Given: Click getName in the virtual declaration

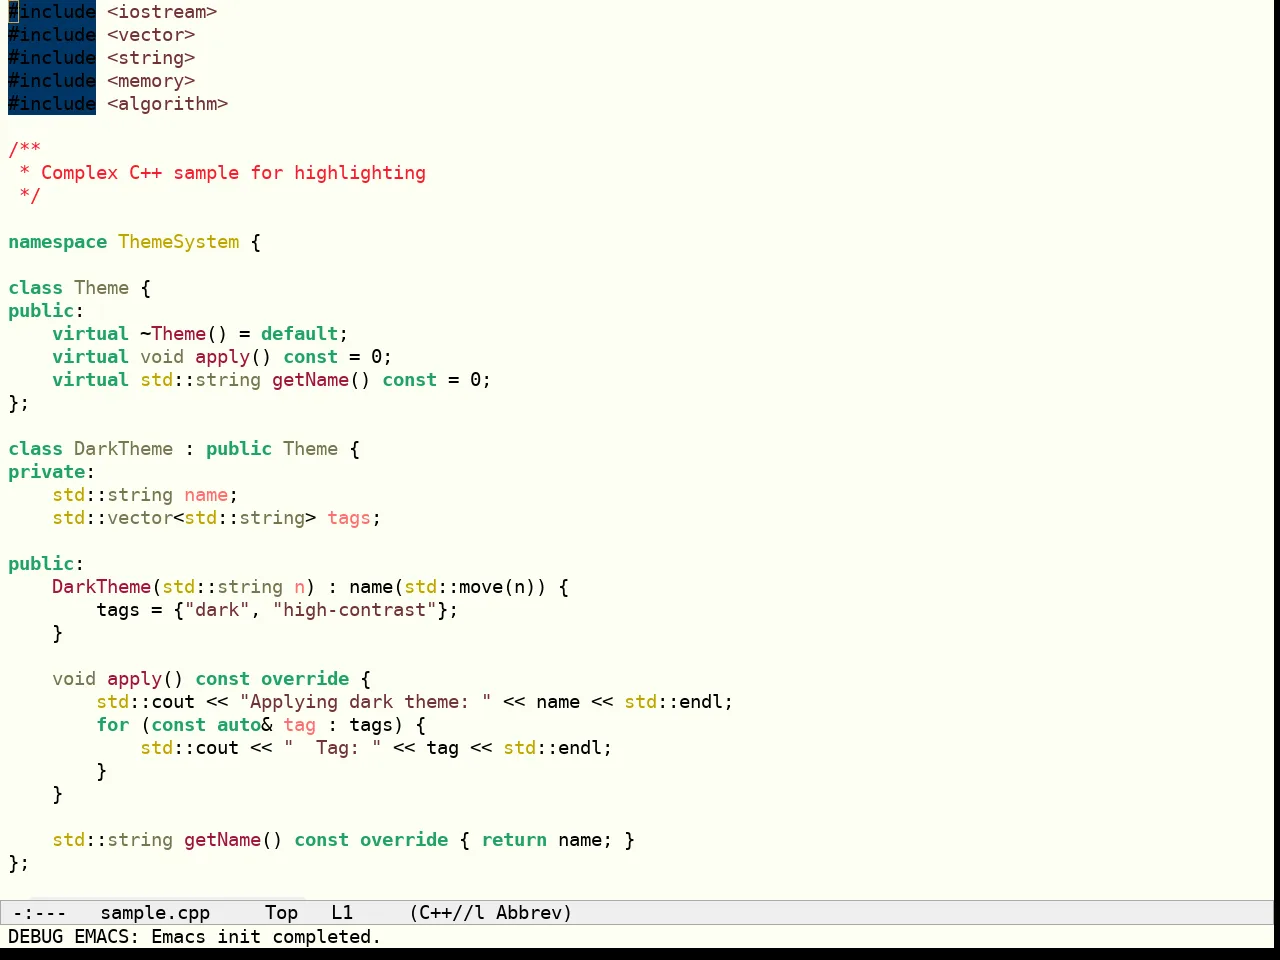Looking at the screenshot, I should (310, 380).
